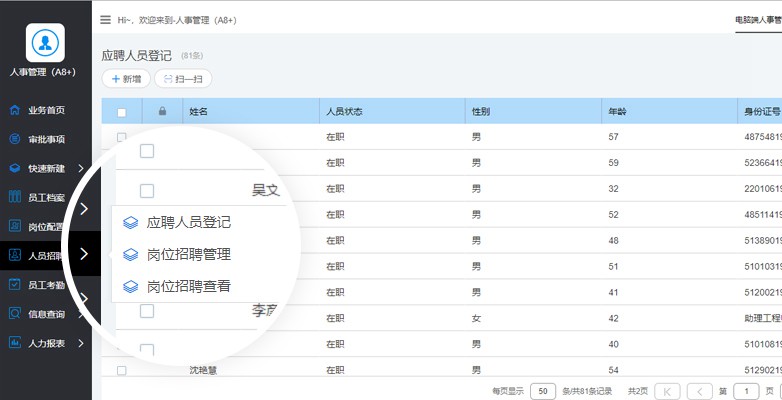Go to first page button

tap(667, 391)
